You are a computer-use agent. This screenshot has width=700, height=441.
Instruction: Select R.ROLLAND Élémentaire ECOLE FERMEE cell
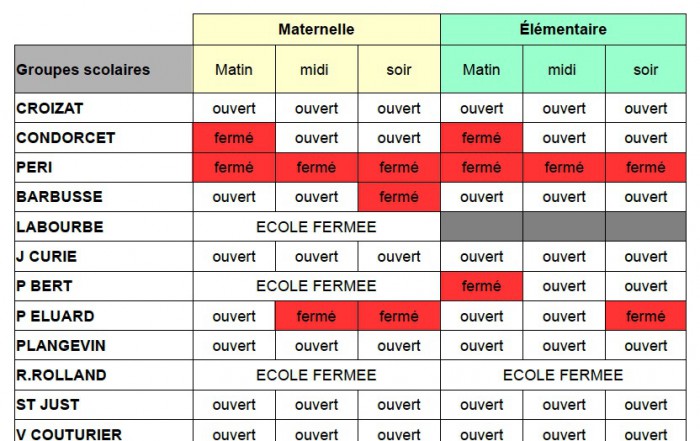coord(563,375)
